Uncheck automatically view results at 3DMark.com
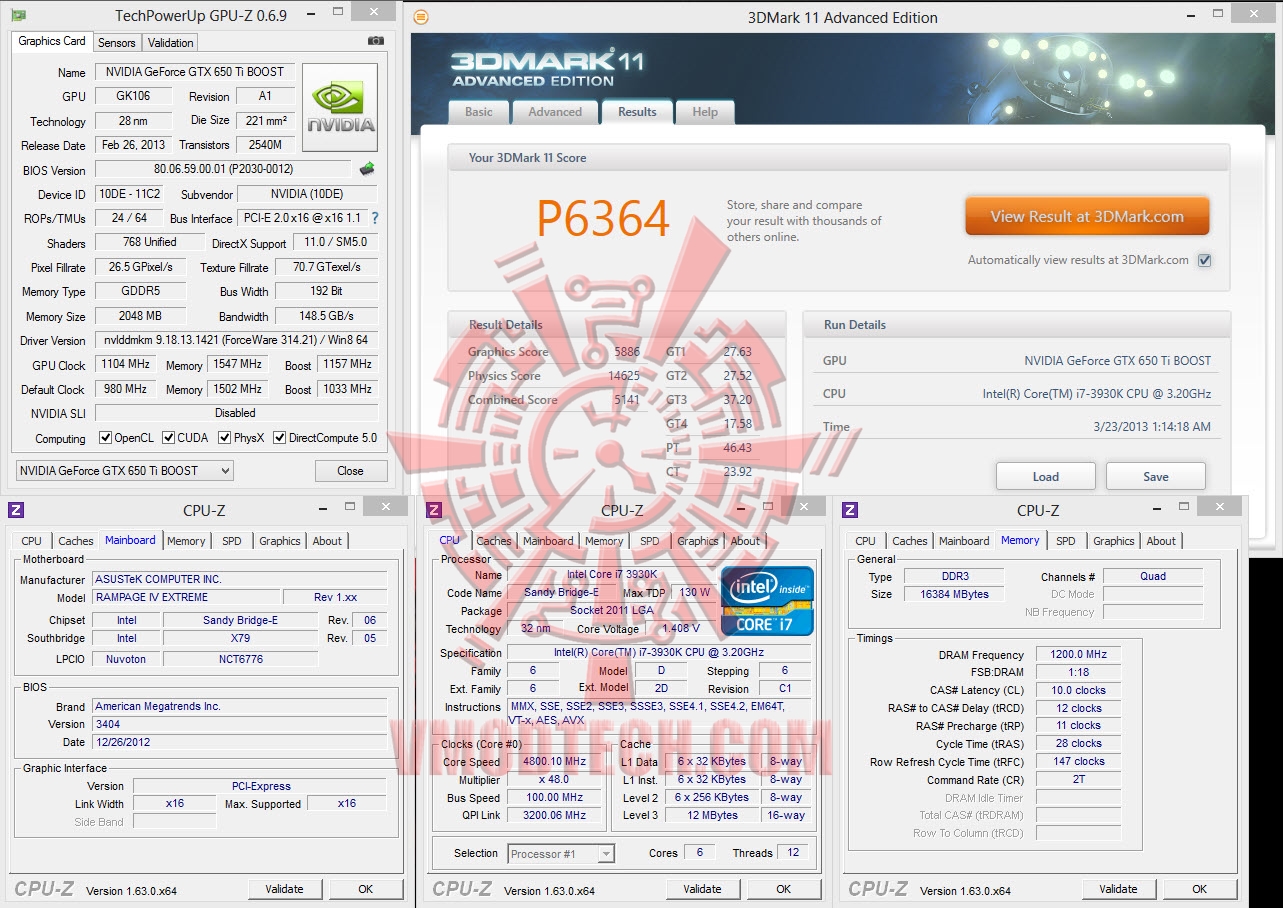This screenshot has height=908, width=1283. pos(1205,260)
